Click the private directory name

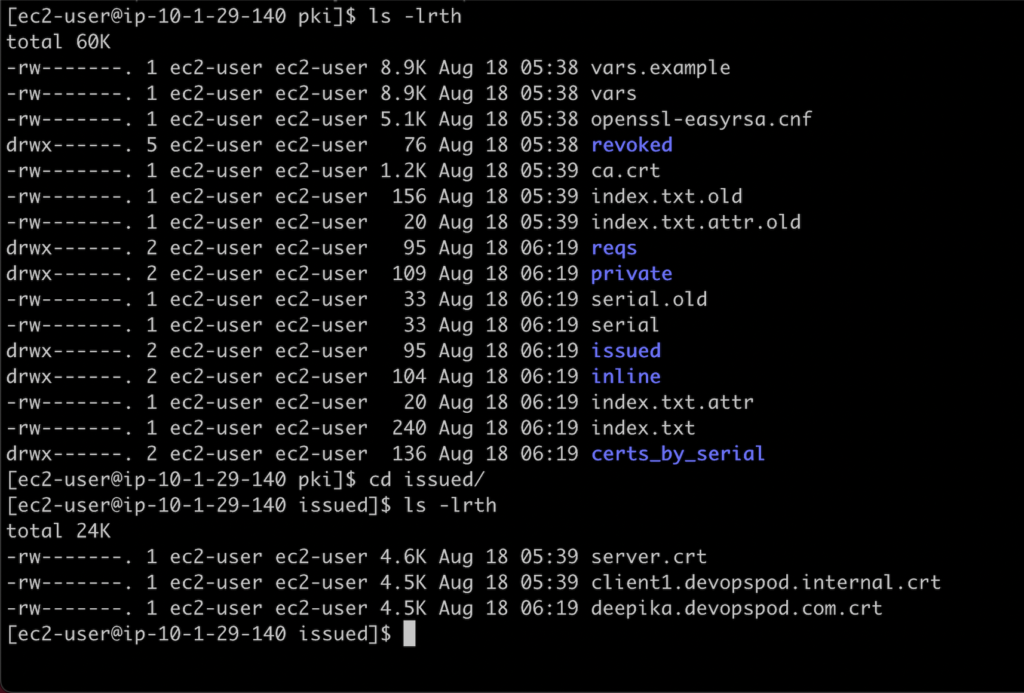coord(632,274)
